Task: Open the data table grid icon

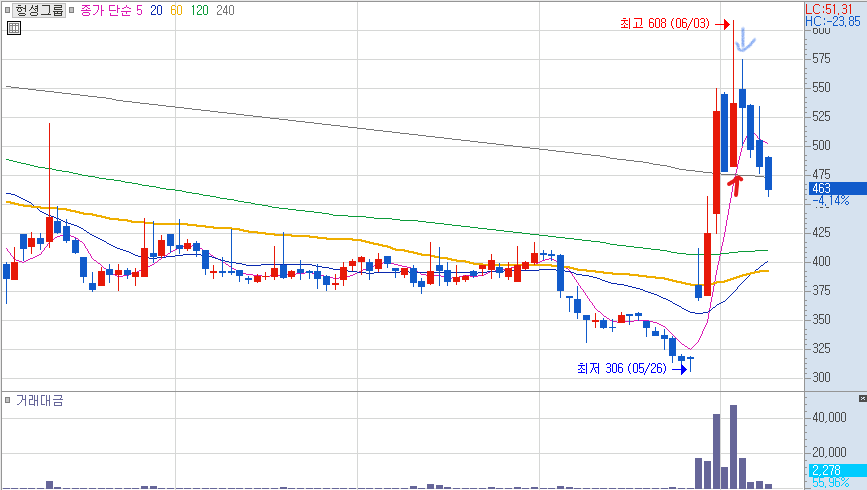Action: point(14,28)
